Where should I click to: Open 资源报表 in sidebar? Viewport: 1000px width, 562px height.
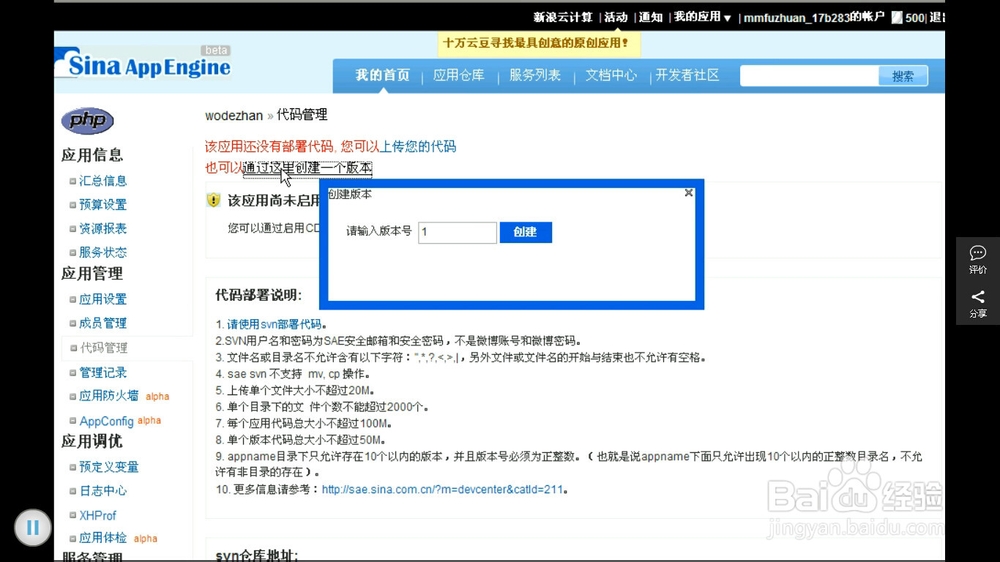pyautogui.click(x=103, y=228)
